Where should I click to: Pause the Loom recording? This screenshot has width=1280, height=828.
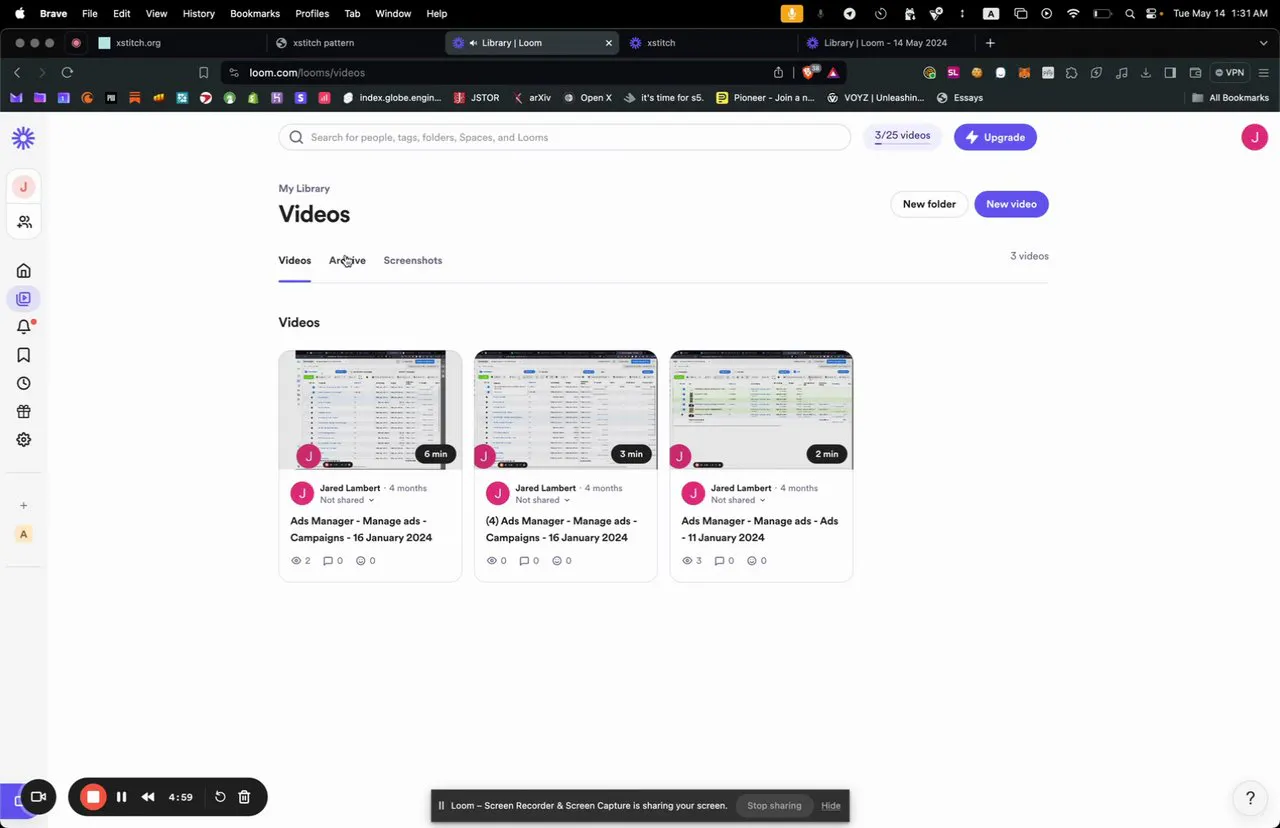point(121,797)
